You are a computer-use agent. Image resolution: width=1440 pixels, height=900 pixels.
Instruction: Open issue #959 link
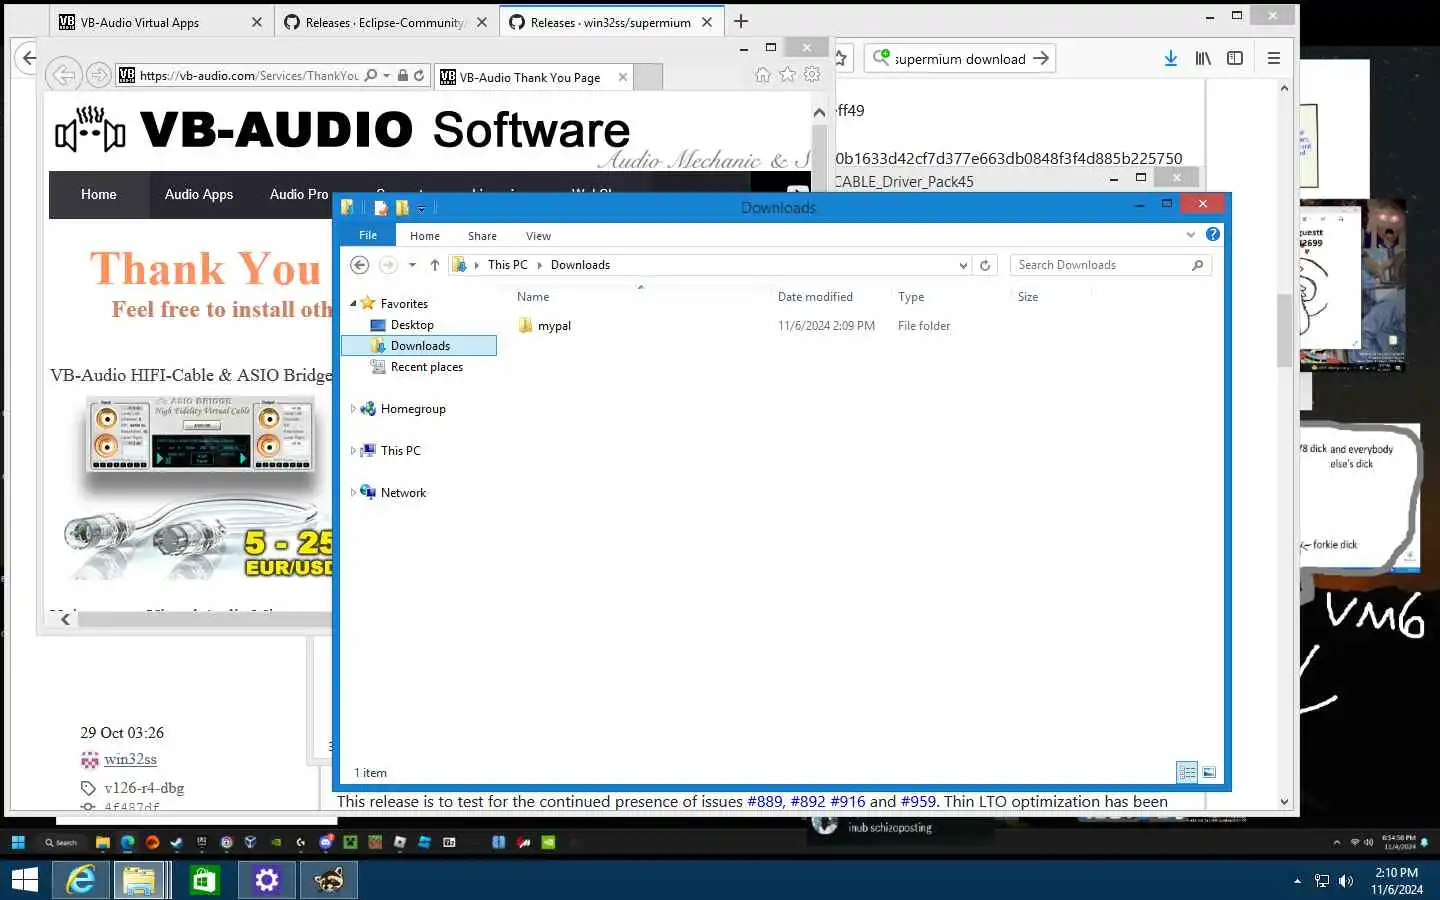tap(918, 801)
